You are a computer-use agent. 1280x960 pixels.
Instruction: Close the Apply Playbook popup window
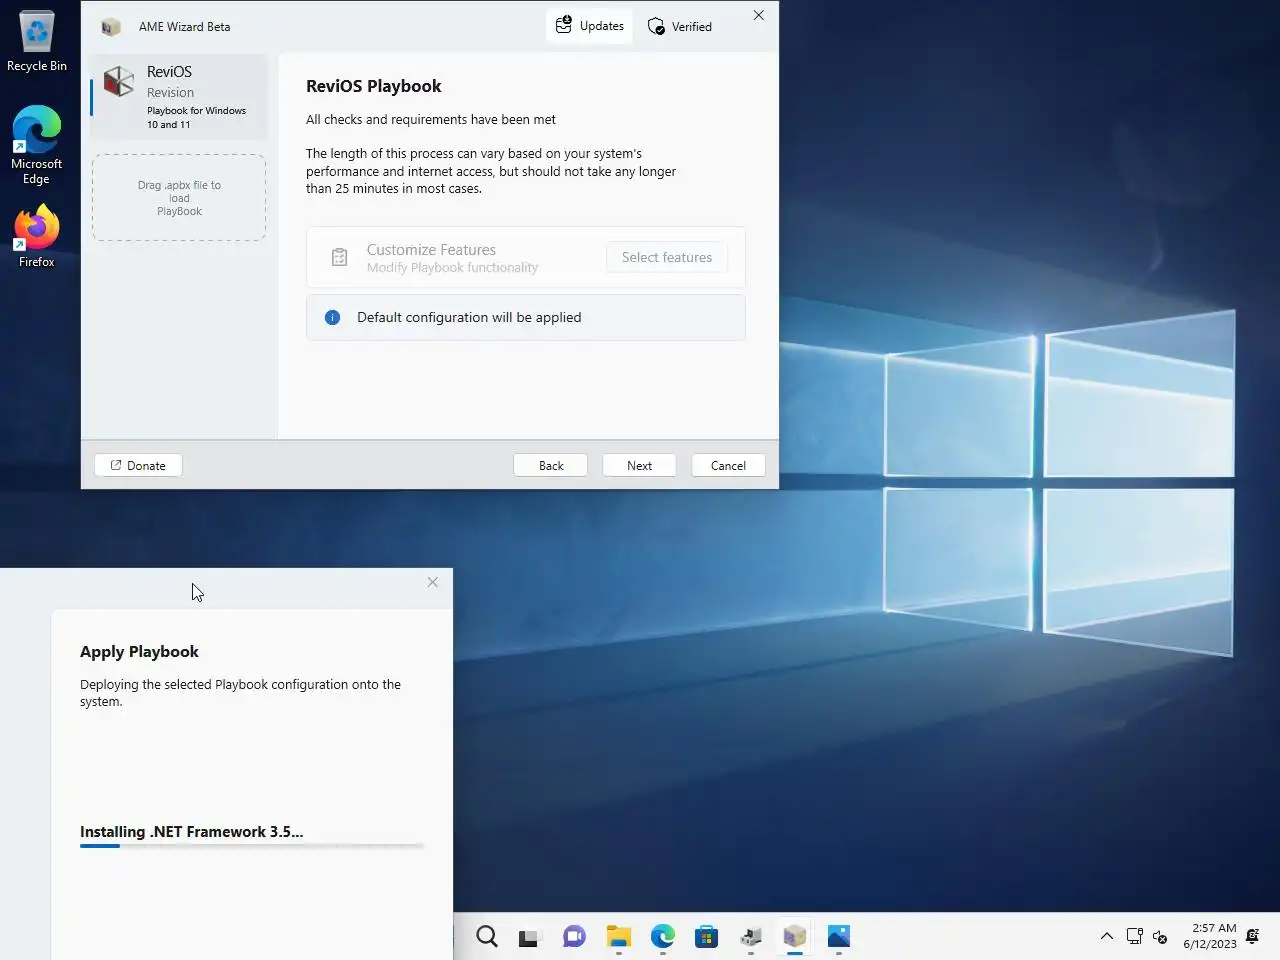coord(432,582)
